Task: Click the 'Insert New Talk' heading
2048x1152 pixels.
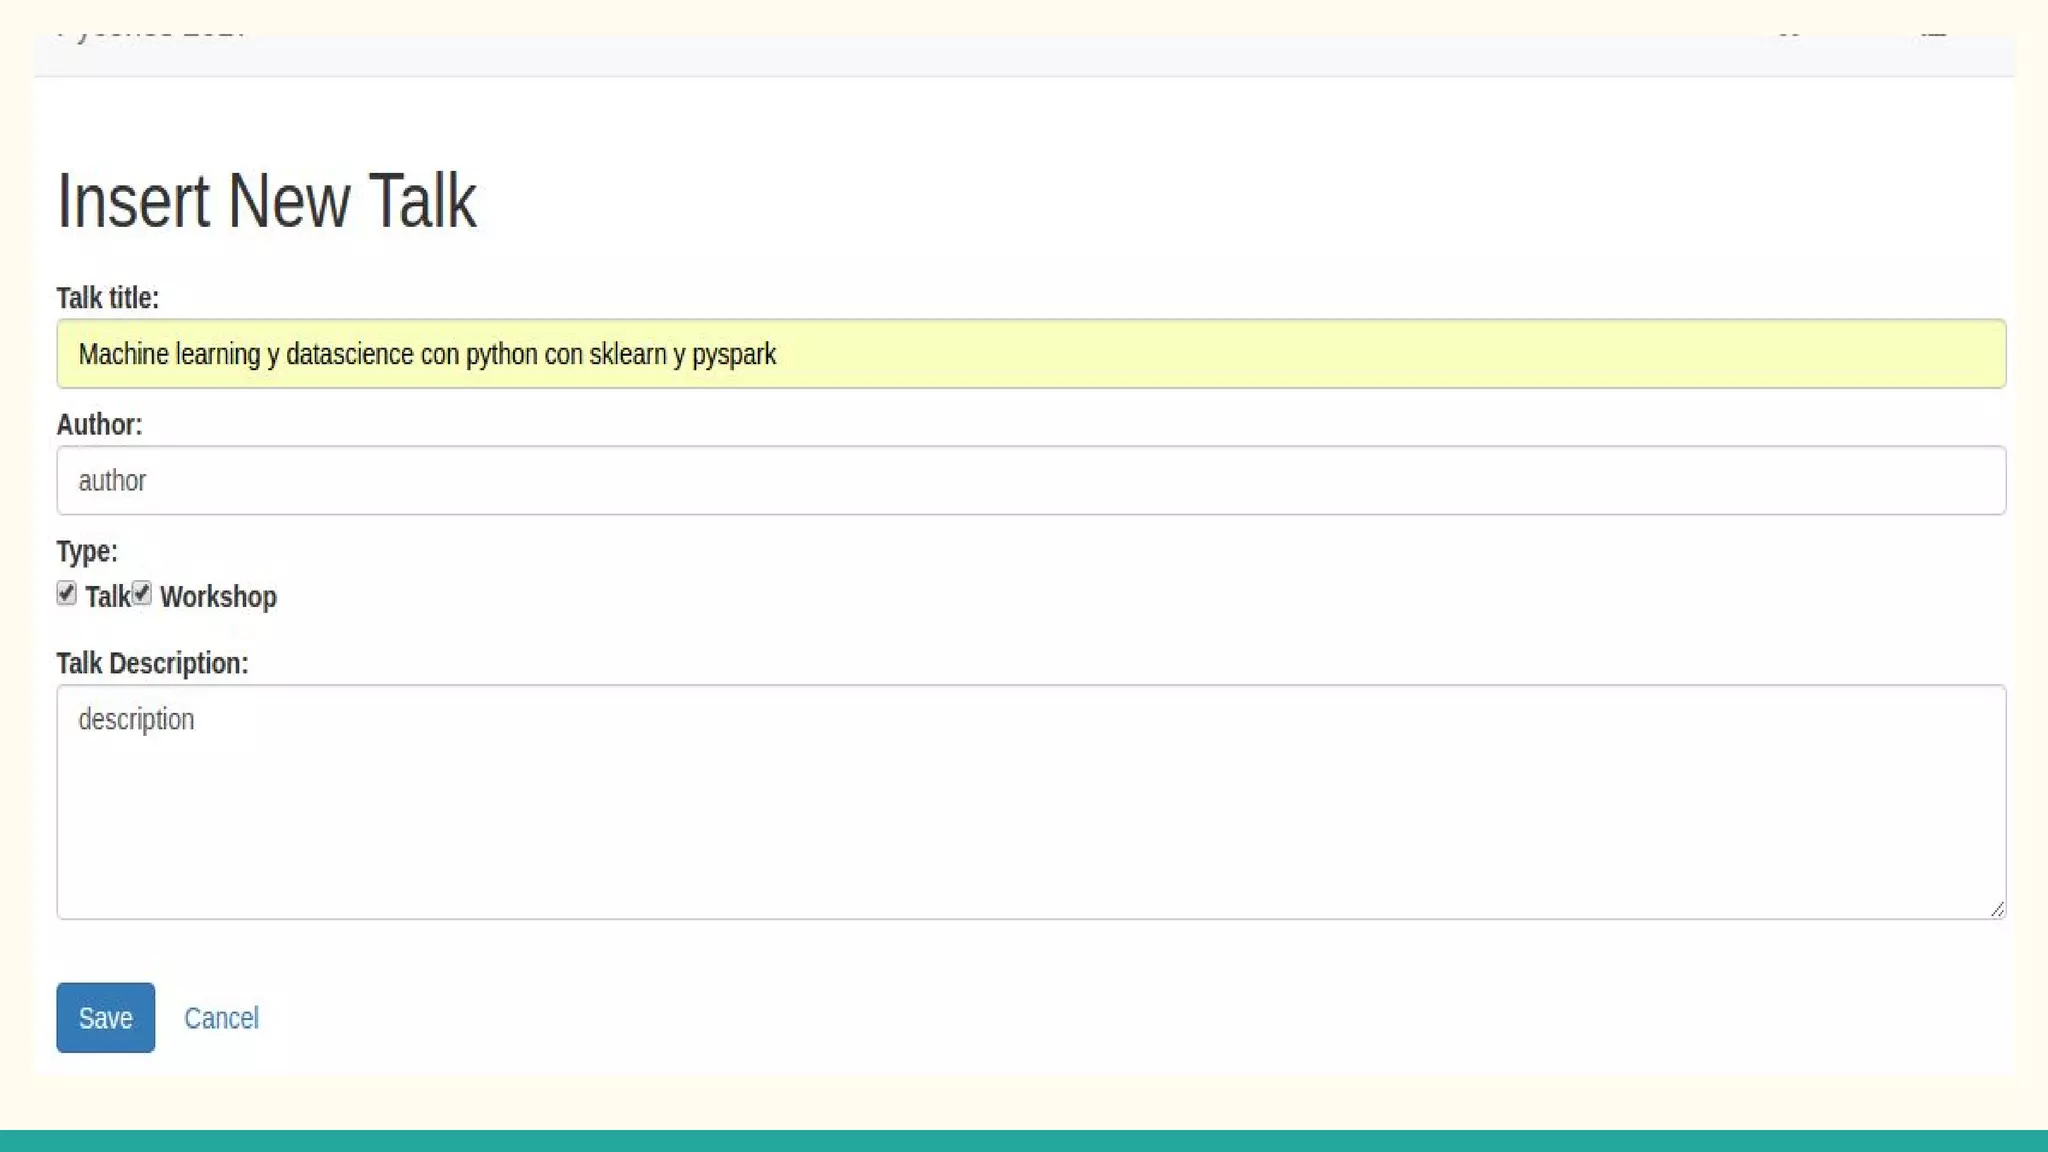Action: pos(266,201)
